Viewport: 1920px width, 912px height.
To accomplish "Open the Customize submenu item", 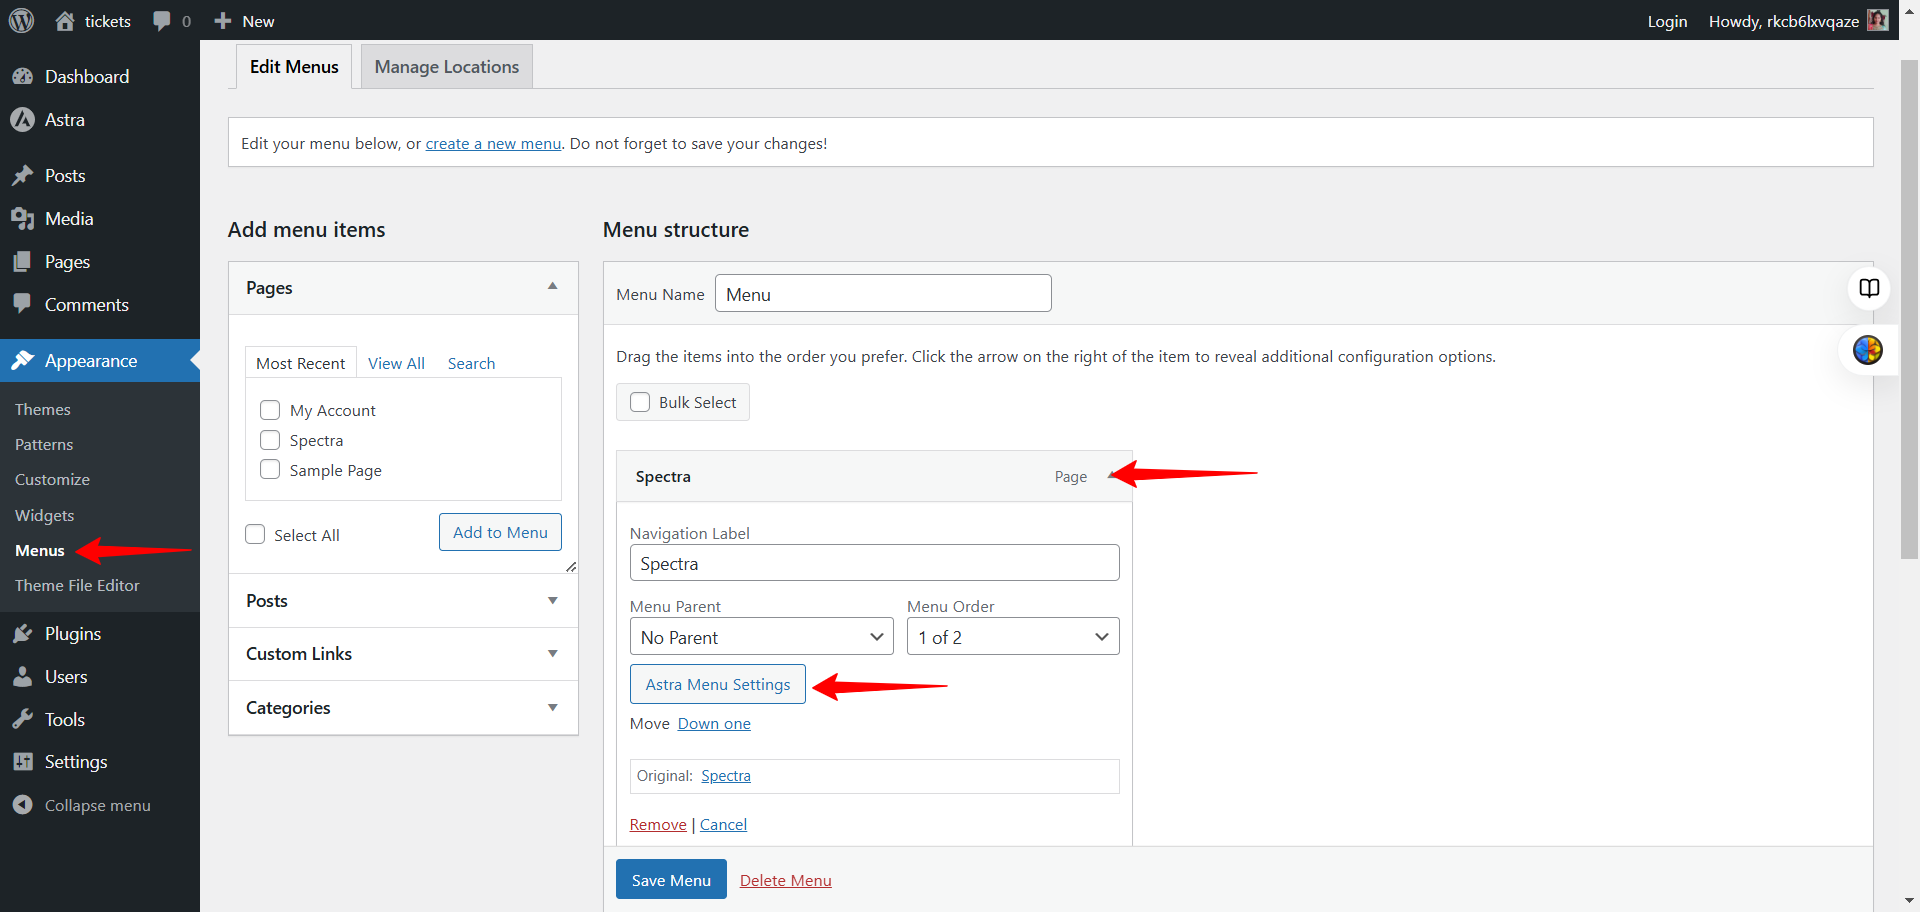I will (52, 480).
